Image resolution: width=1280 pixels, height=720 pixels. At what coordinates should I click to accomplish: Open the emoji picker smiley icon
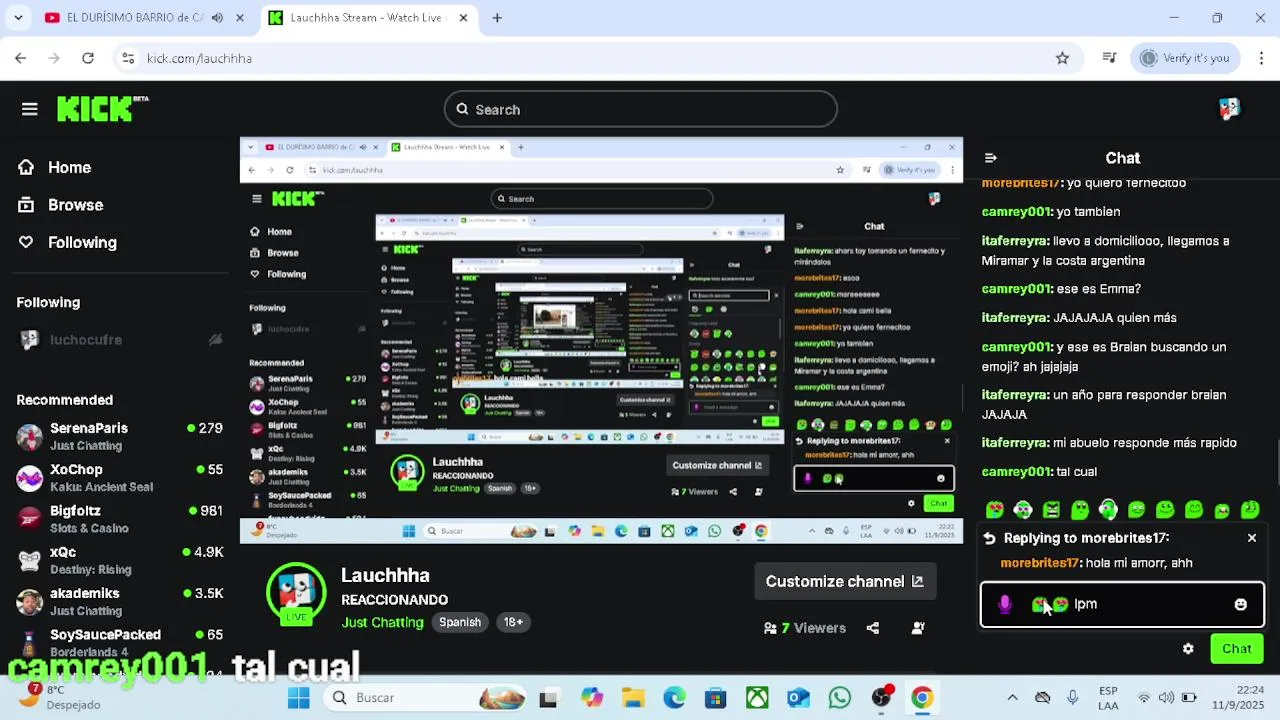click(x=1241, y=604)
